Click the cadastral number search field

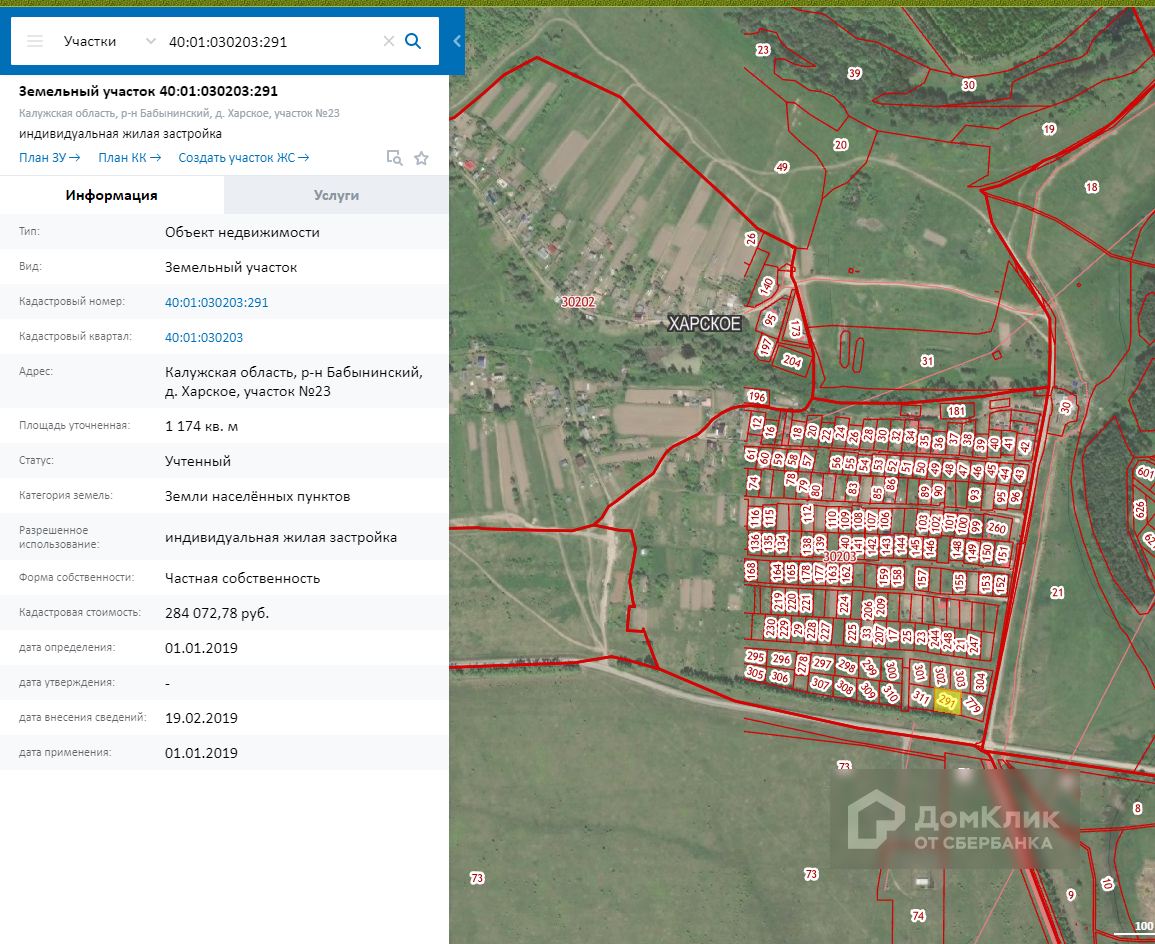click(270, 41)
